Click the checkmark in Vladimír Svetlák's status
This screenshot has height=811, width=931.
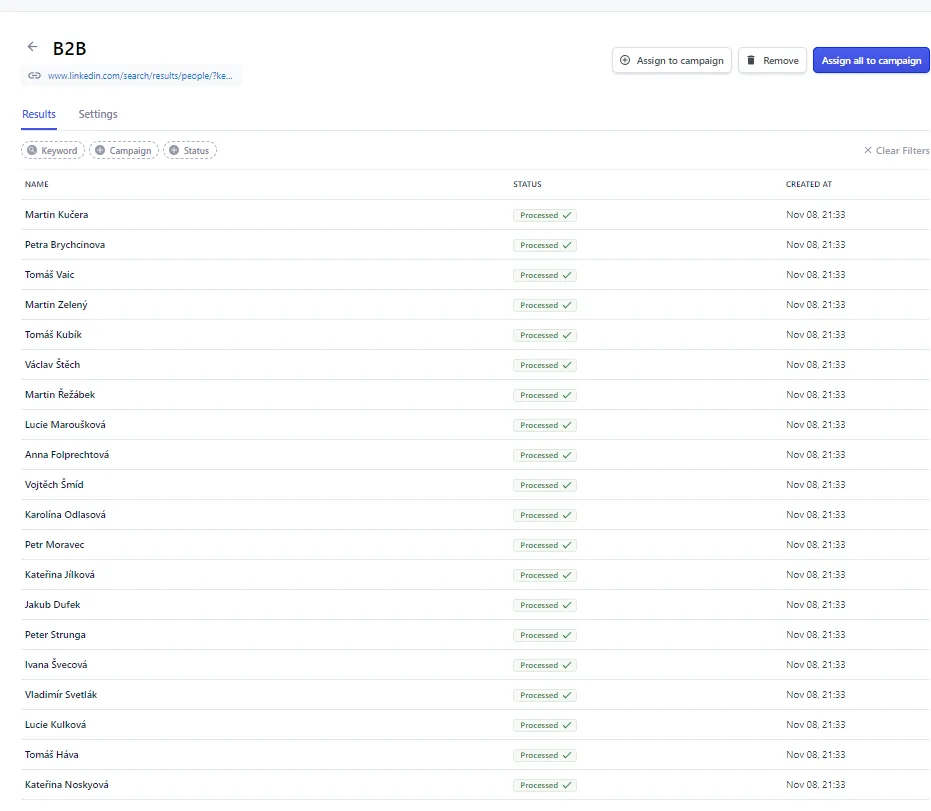[567, 695]
